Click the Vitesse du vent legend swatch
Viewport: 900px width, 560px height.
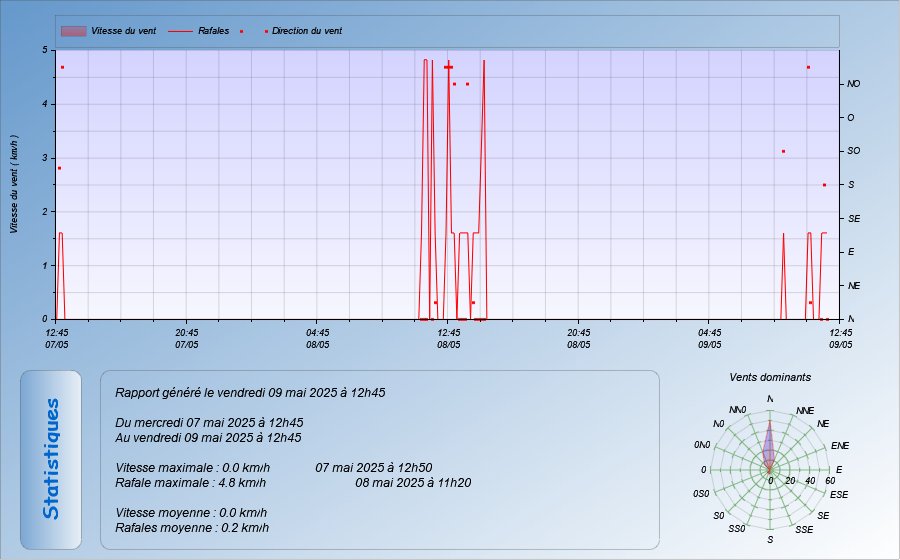click(x=73, y=31)
